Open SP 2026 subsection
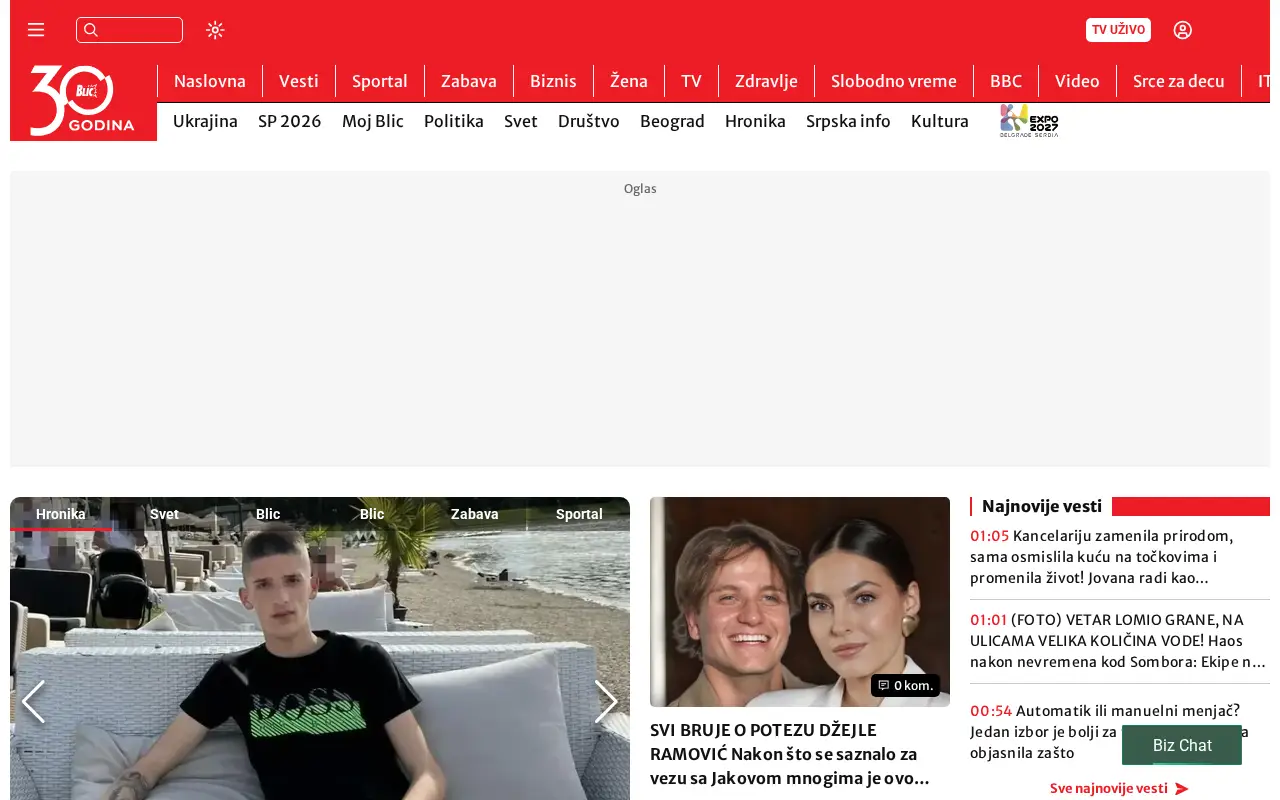 click(290, 121)
